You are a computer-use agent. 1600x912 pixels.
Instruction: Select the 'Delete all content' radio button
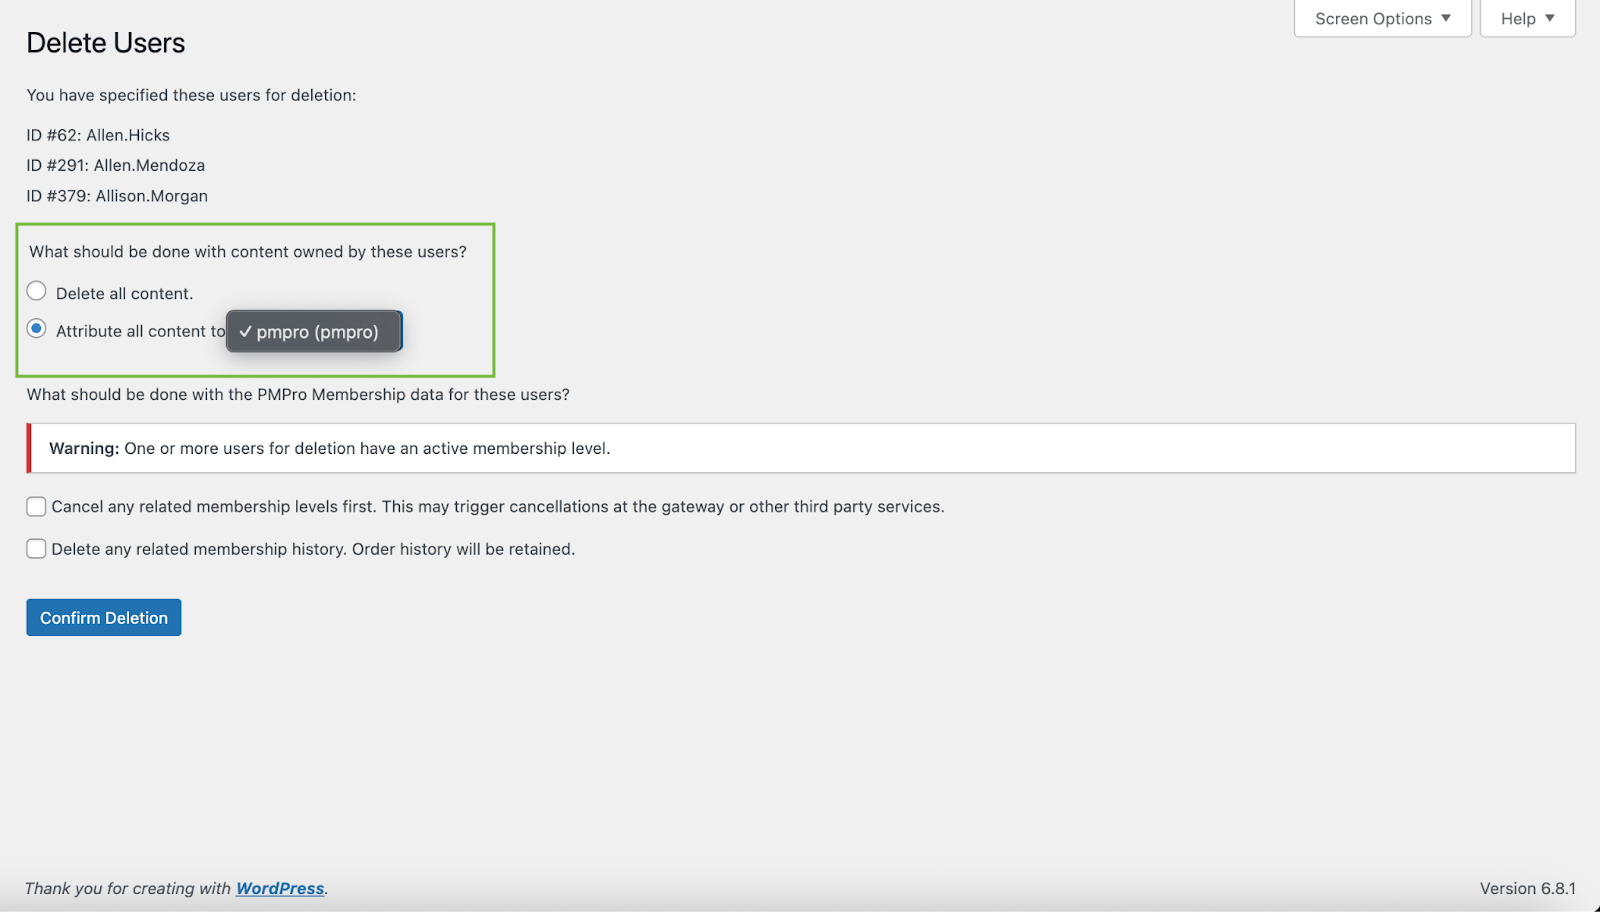click(36, 291)
